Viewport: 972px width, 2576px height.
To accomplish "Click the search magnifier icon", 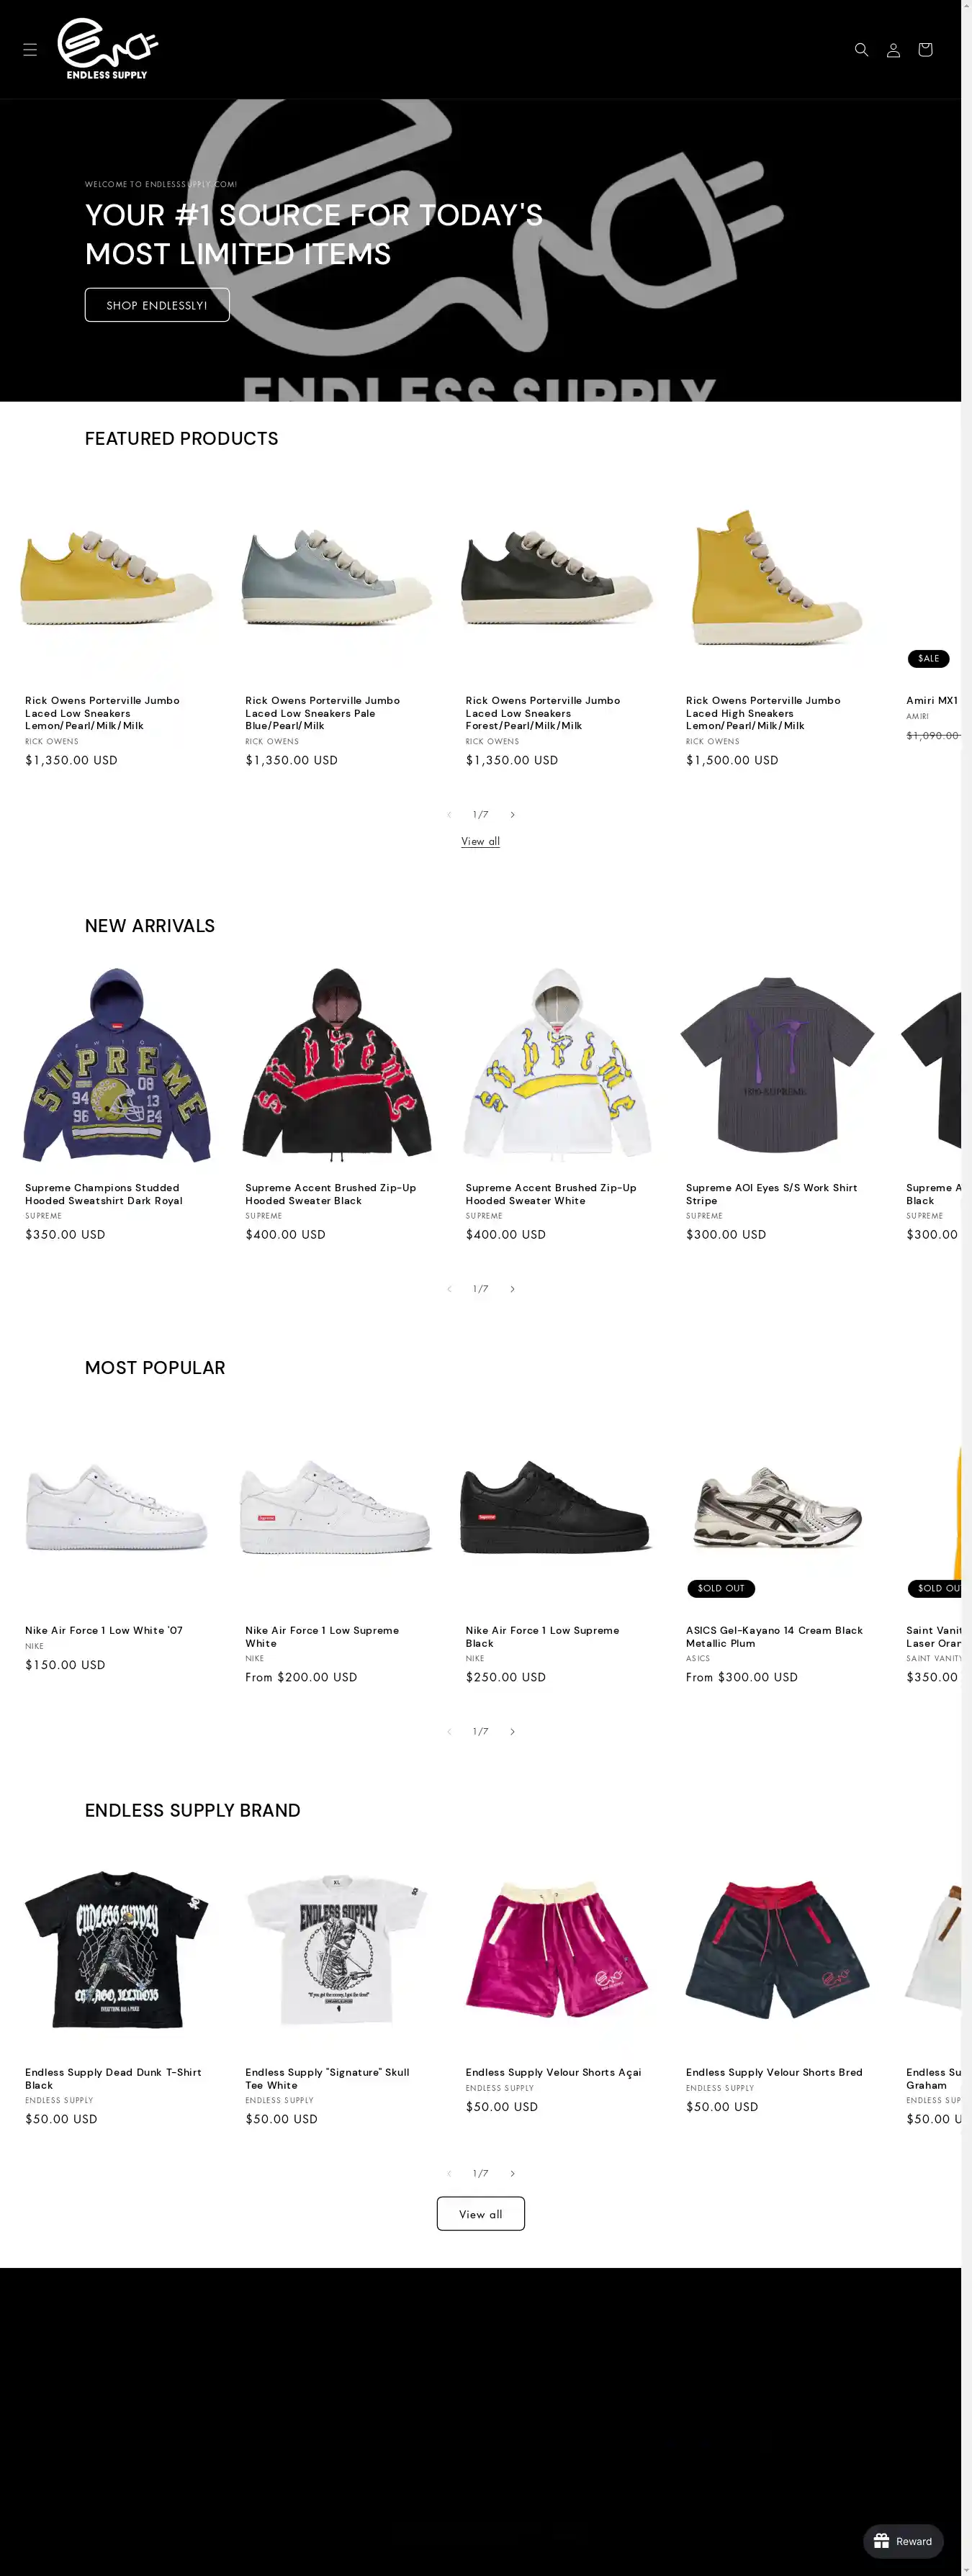I will point(861,49).
